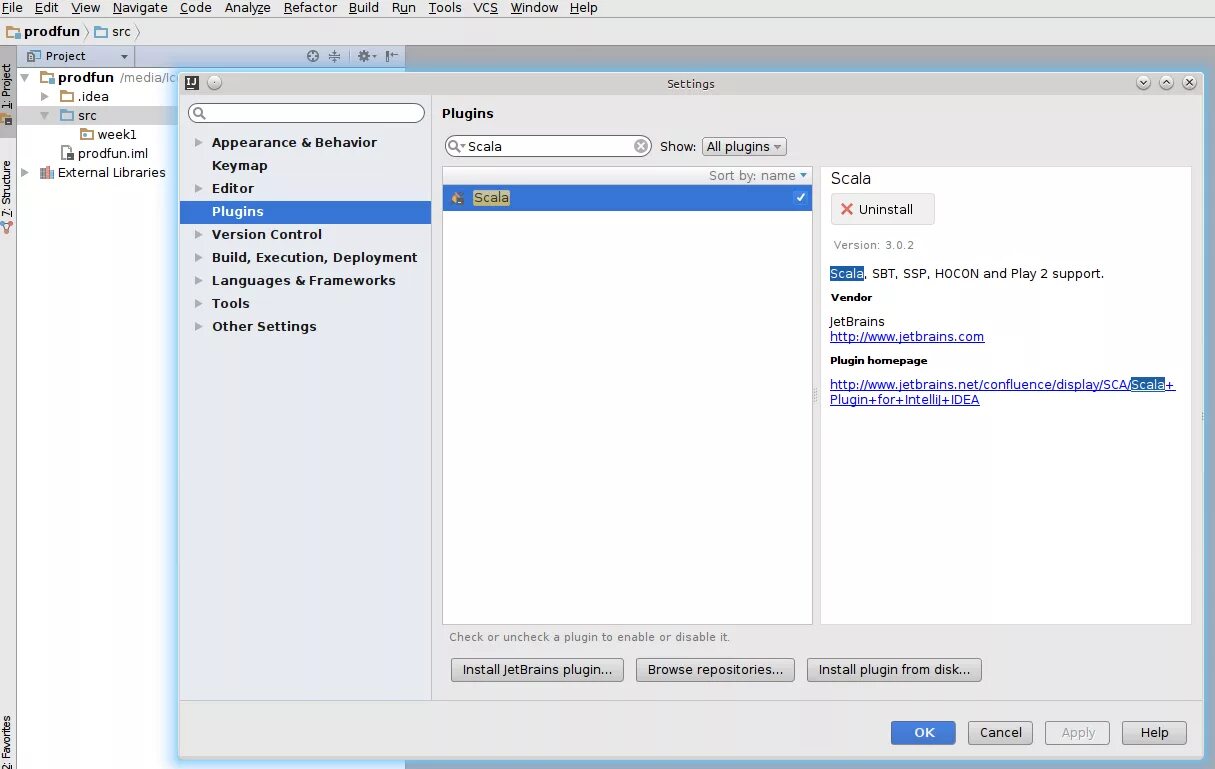
Task: Click the External Libraries icon
Action: (x=47, y=172)
